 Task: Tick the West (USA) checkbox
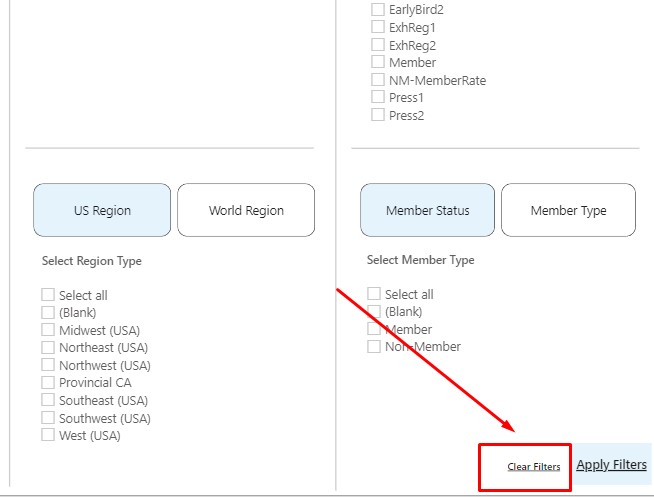(48, 435)
